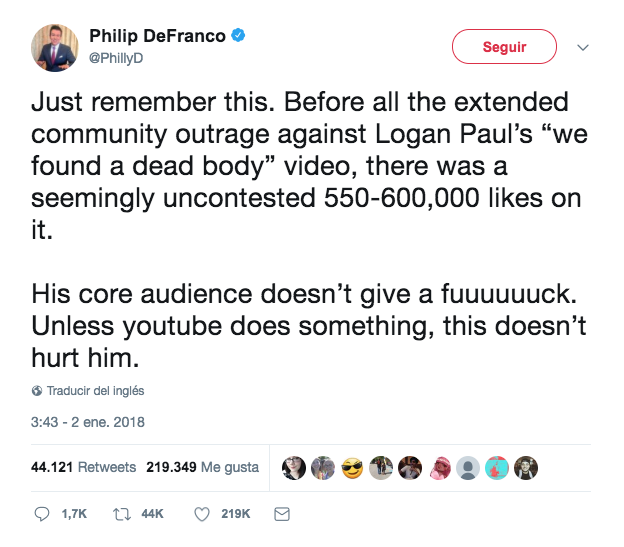
Task: Click the globe translate icon
Action: click(37, 391)
